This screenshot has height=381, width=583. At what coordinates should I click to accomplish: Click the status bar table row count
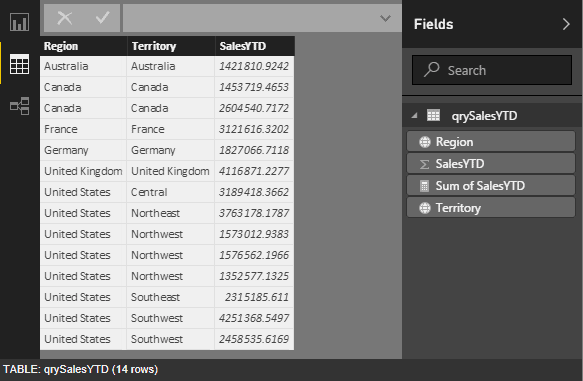(x=80, y=369)
